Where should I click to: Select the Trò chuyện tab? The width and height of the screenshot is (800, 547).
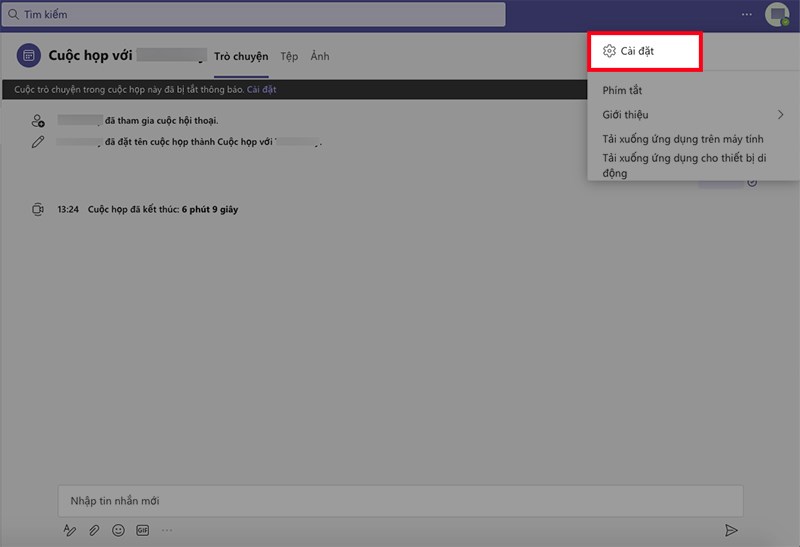241,57
